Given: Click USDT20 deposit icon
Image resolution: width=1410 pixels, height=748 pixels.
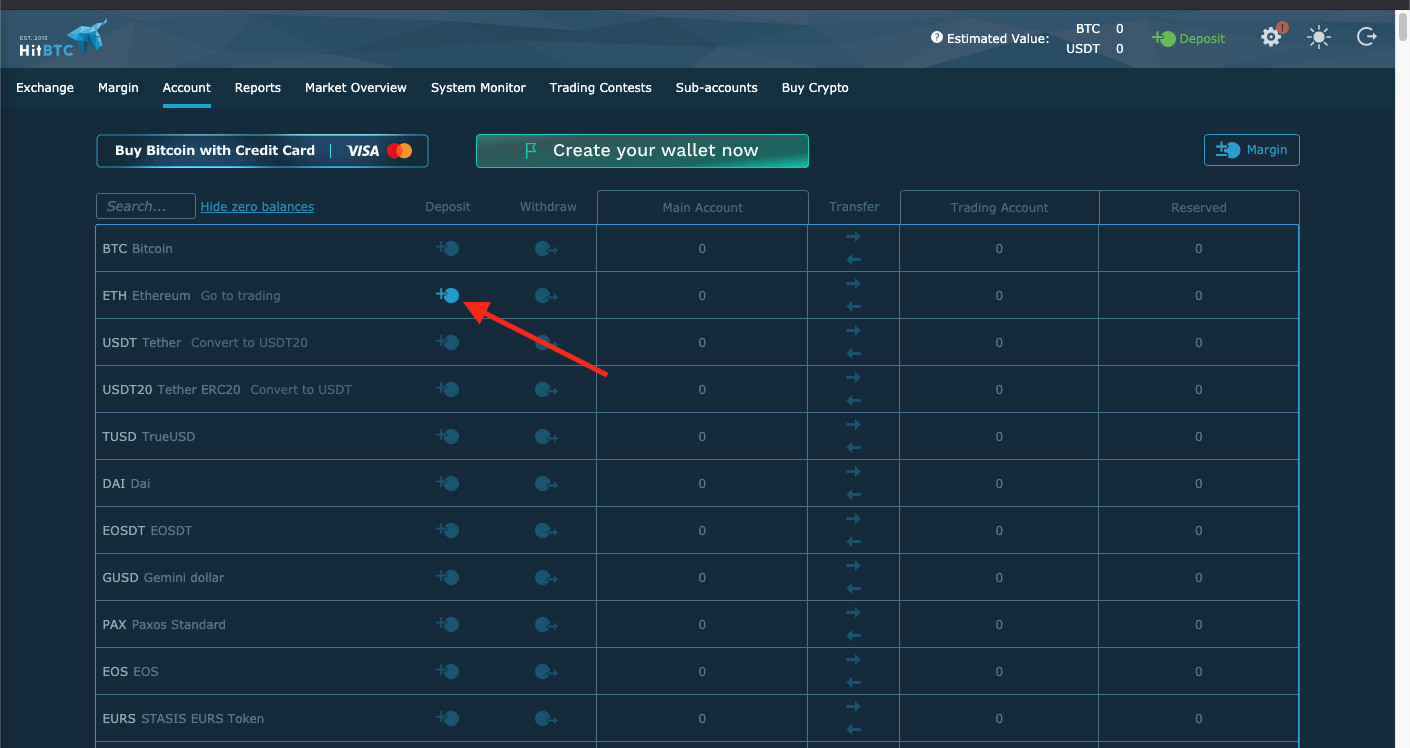Looking at the screenshot, I should (x=447, y=389).
